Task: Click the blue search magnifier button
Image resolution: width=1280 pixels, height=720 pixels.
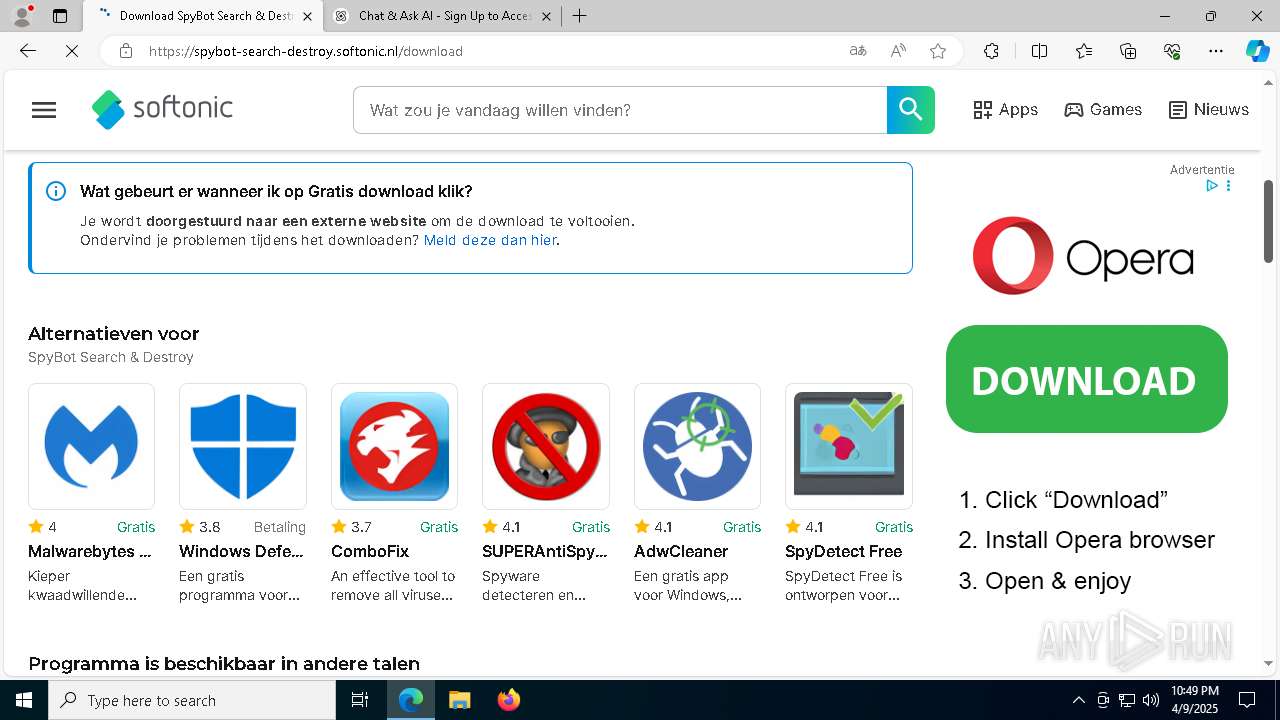Action: coord(911,110)
